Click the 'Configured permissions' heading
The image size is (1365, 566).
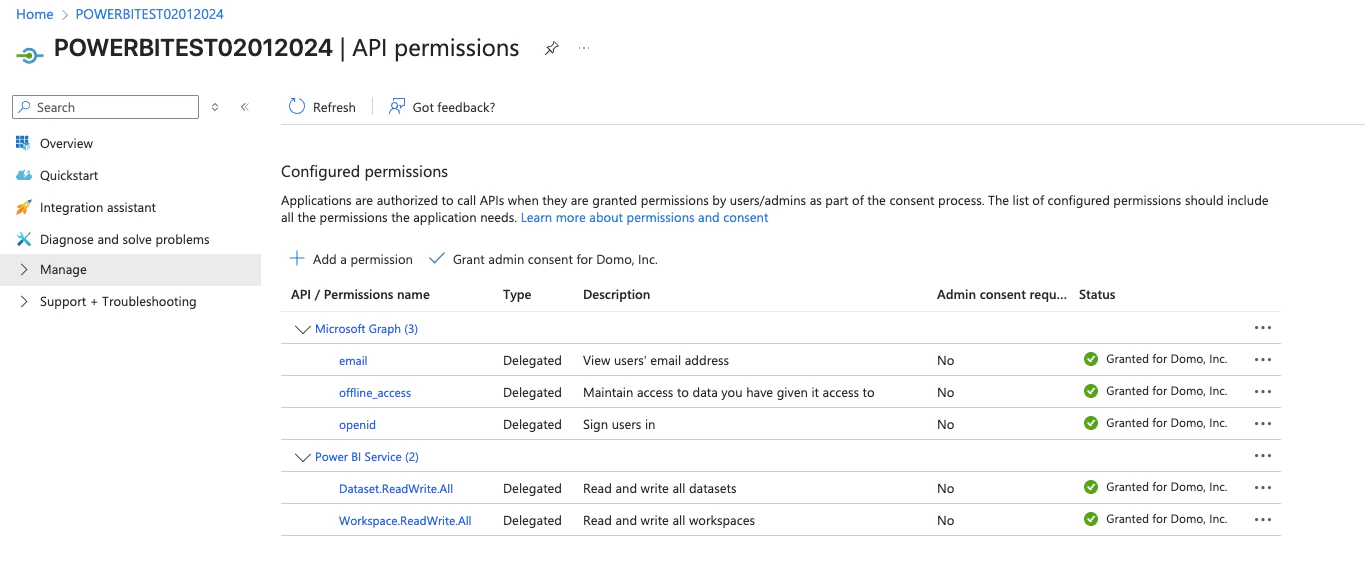(x=364, y=171)
